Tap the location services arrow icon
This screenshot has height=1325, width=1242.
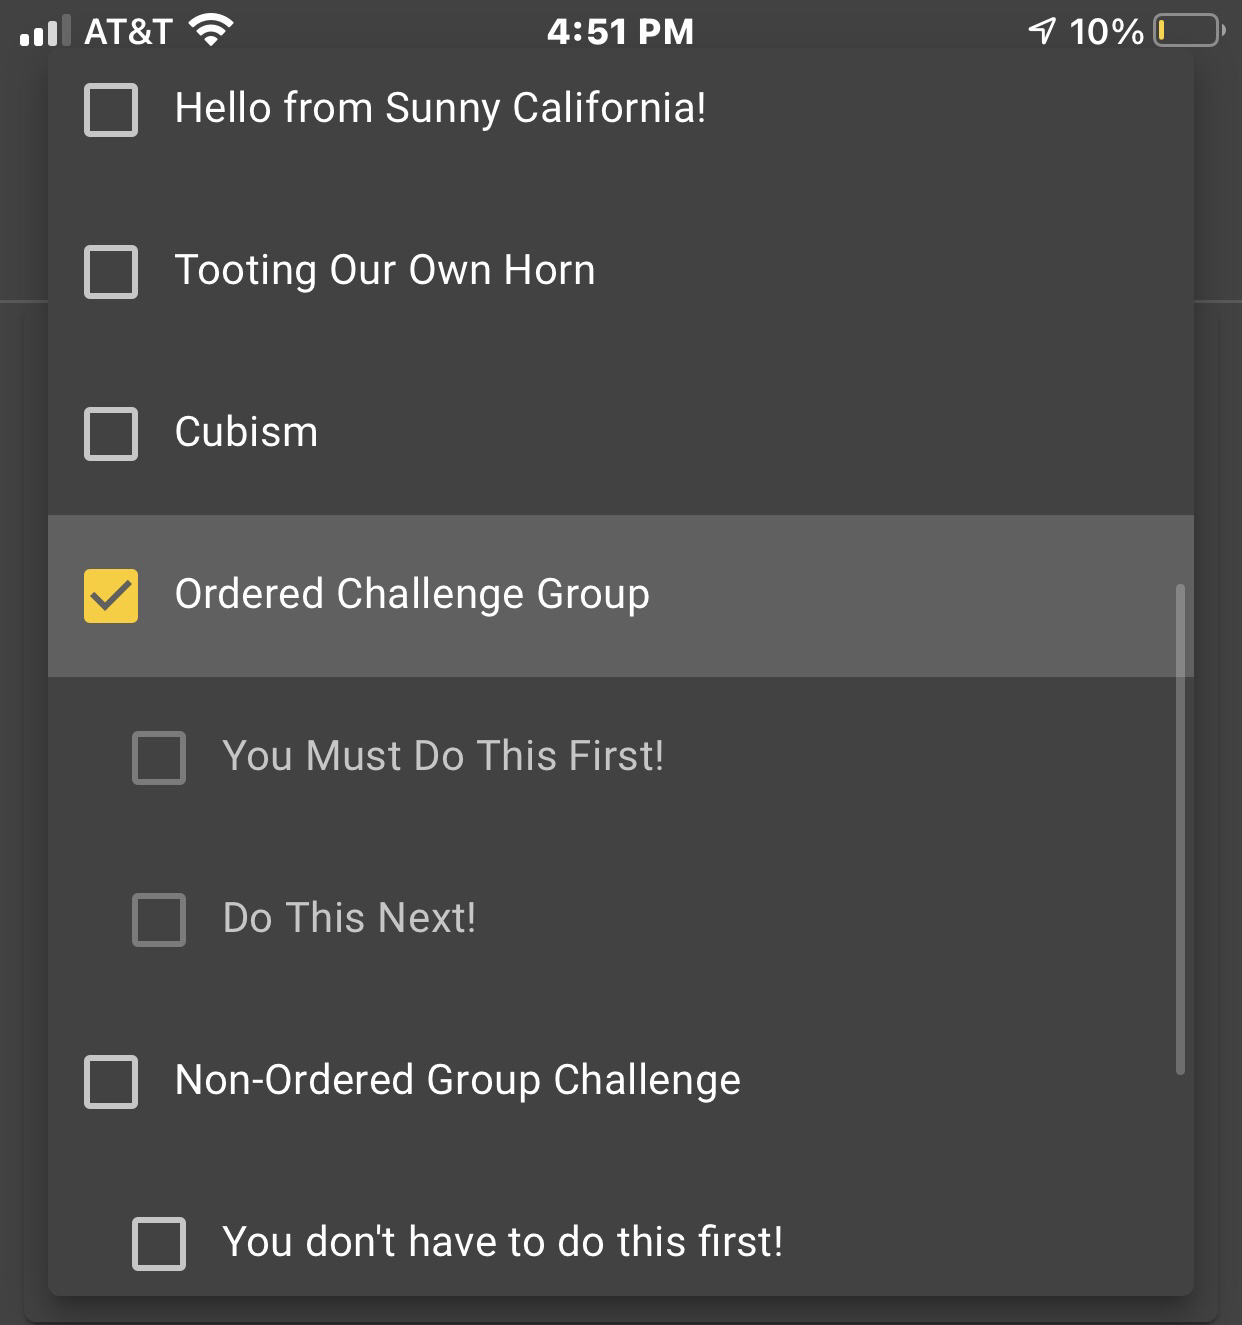coord(1042,31)
